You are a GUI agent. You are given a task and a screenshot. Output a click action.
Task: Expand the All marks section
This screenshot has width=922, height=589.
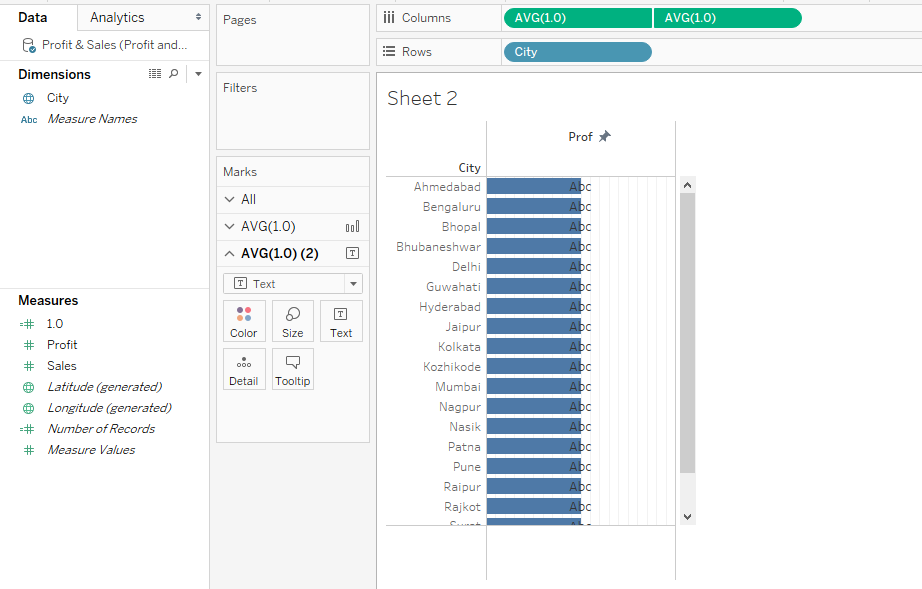(x=230, y=200)
